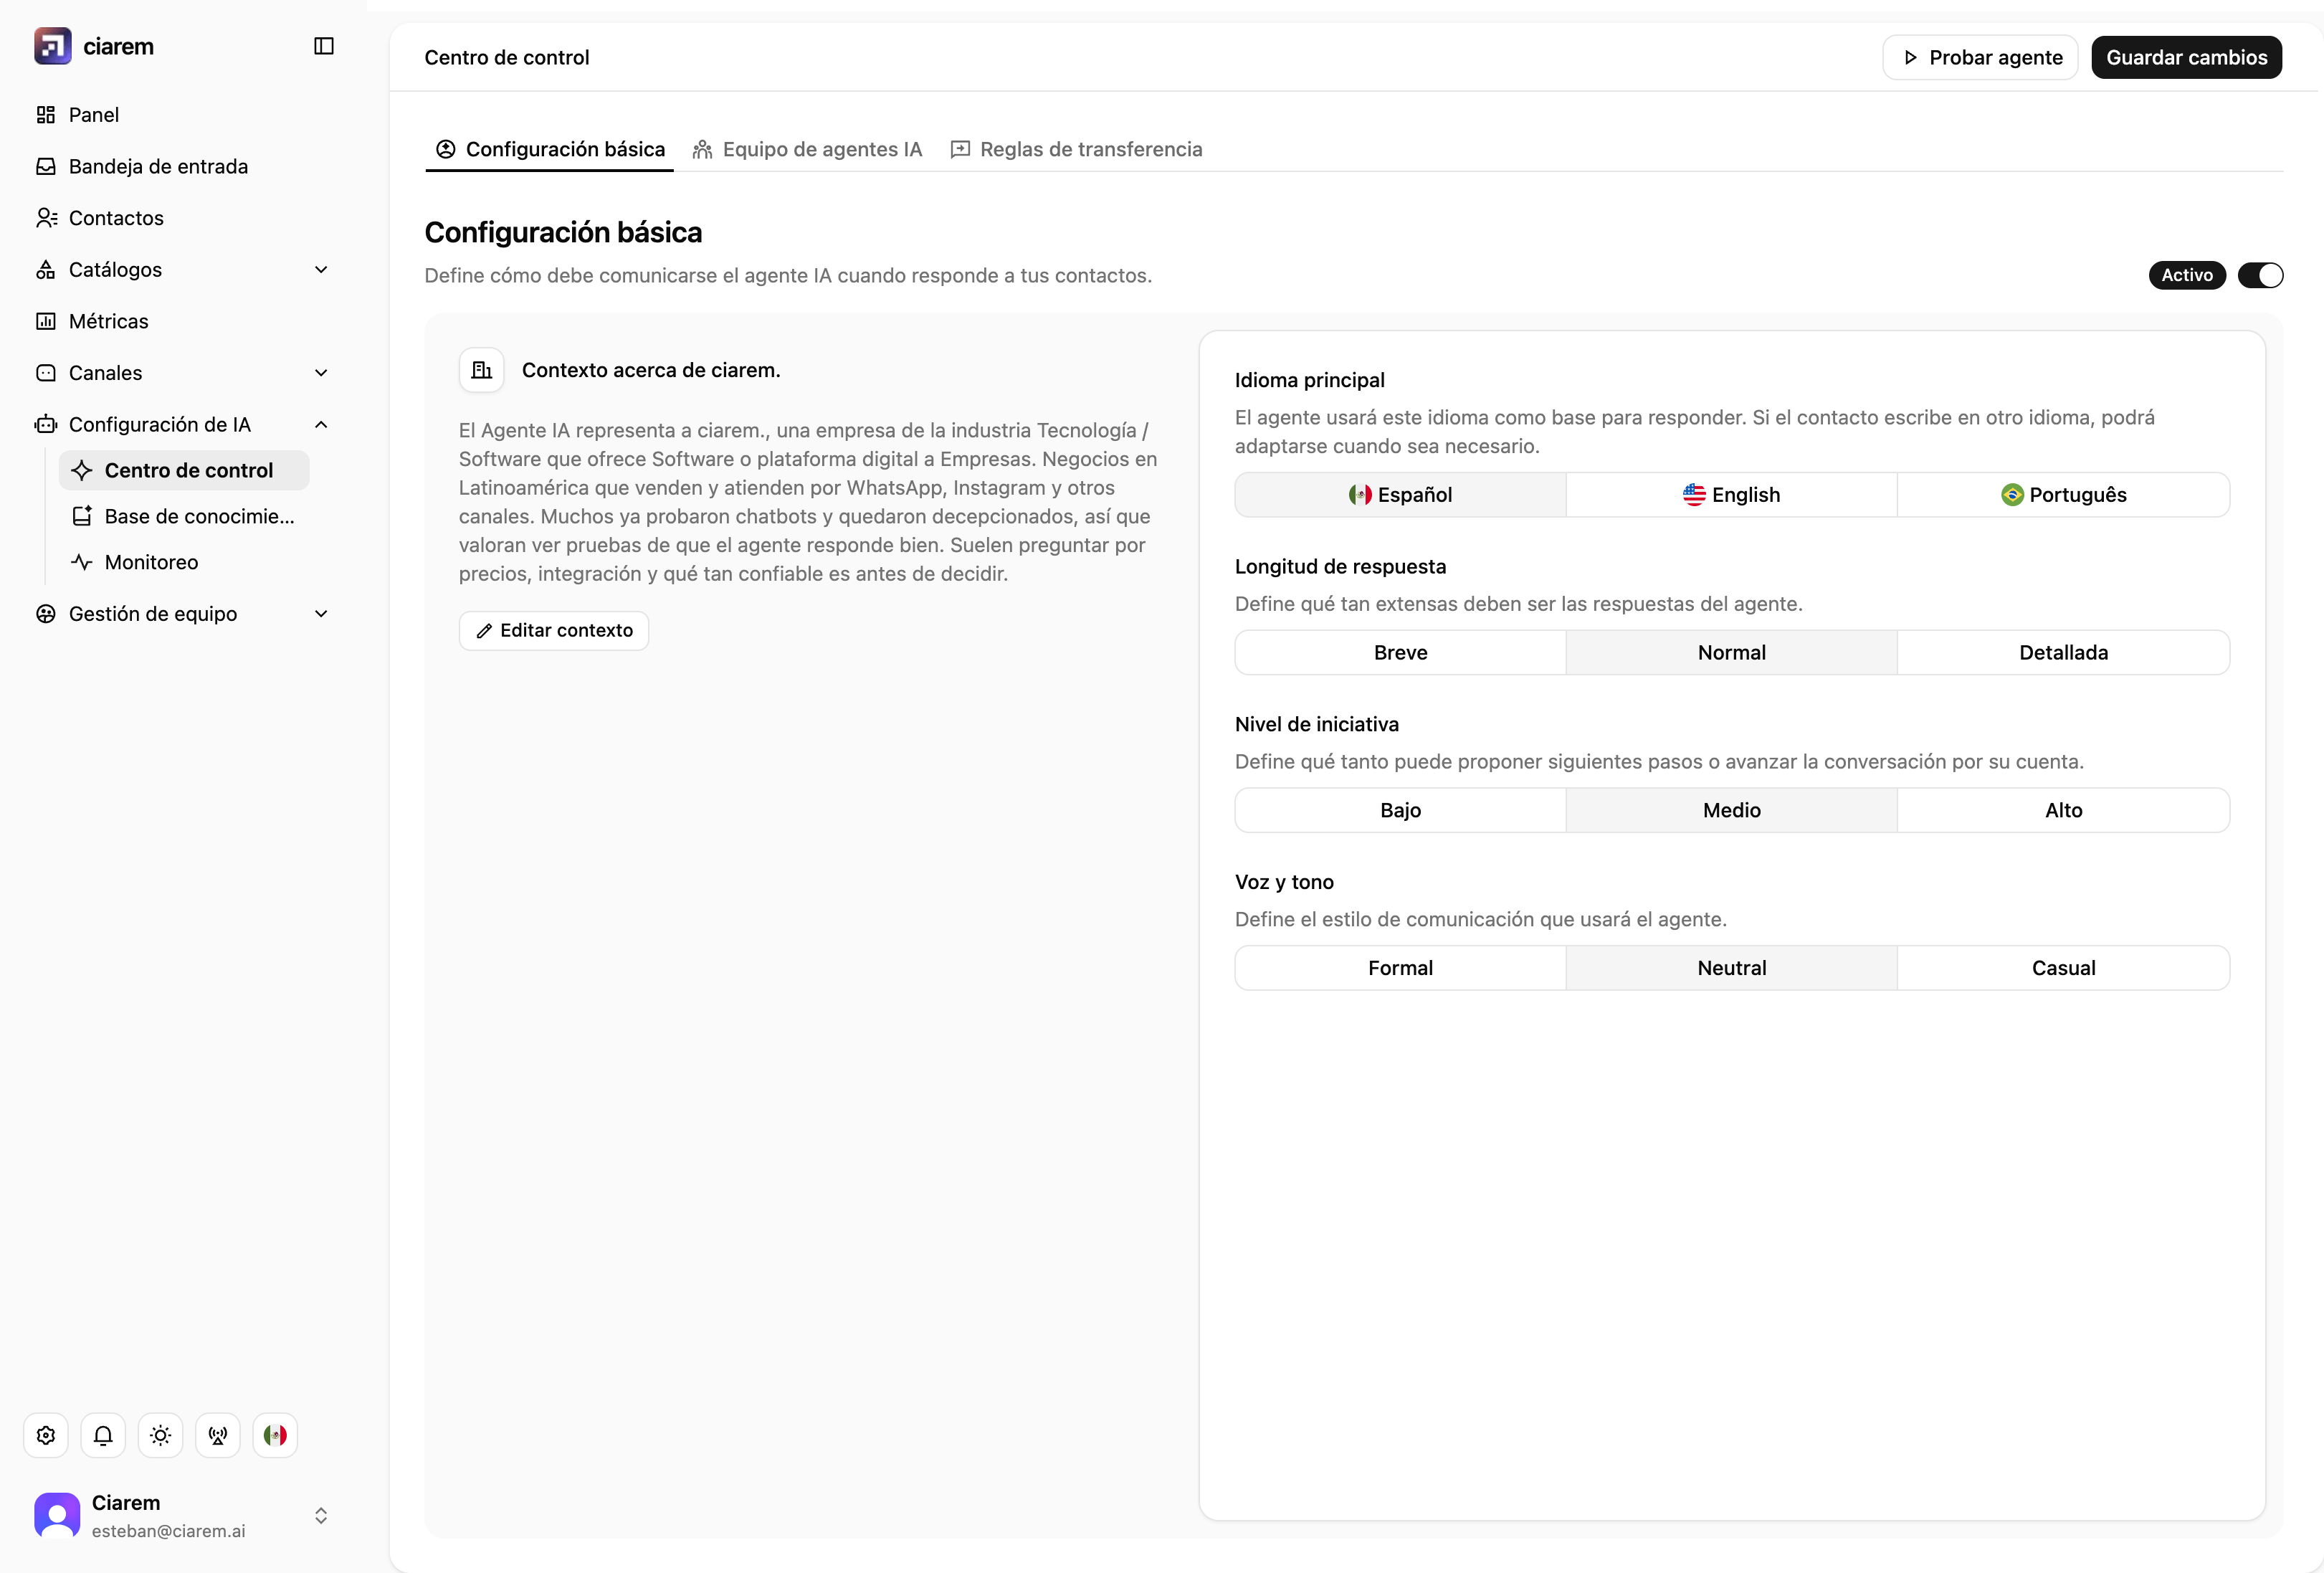
Task: Set response length to Normal
Action: tap(1731, 652)
